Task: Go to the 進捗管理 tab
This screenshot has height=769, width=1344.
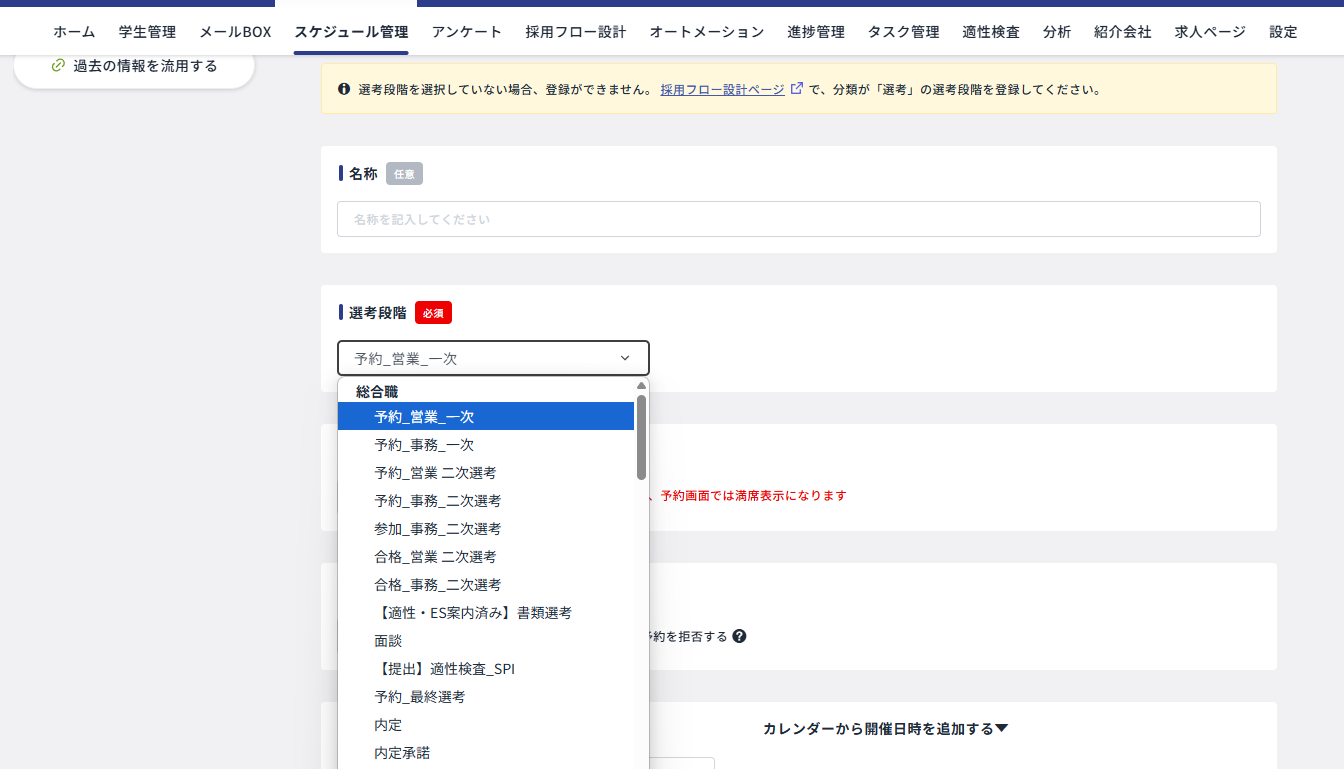Action: click(x=815, y=31)
